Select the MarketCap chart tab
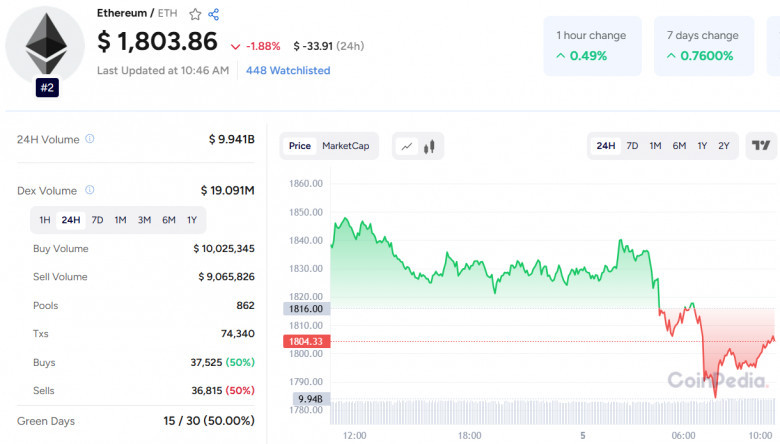Screen dimensions: 780x444 (346, 146)
